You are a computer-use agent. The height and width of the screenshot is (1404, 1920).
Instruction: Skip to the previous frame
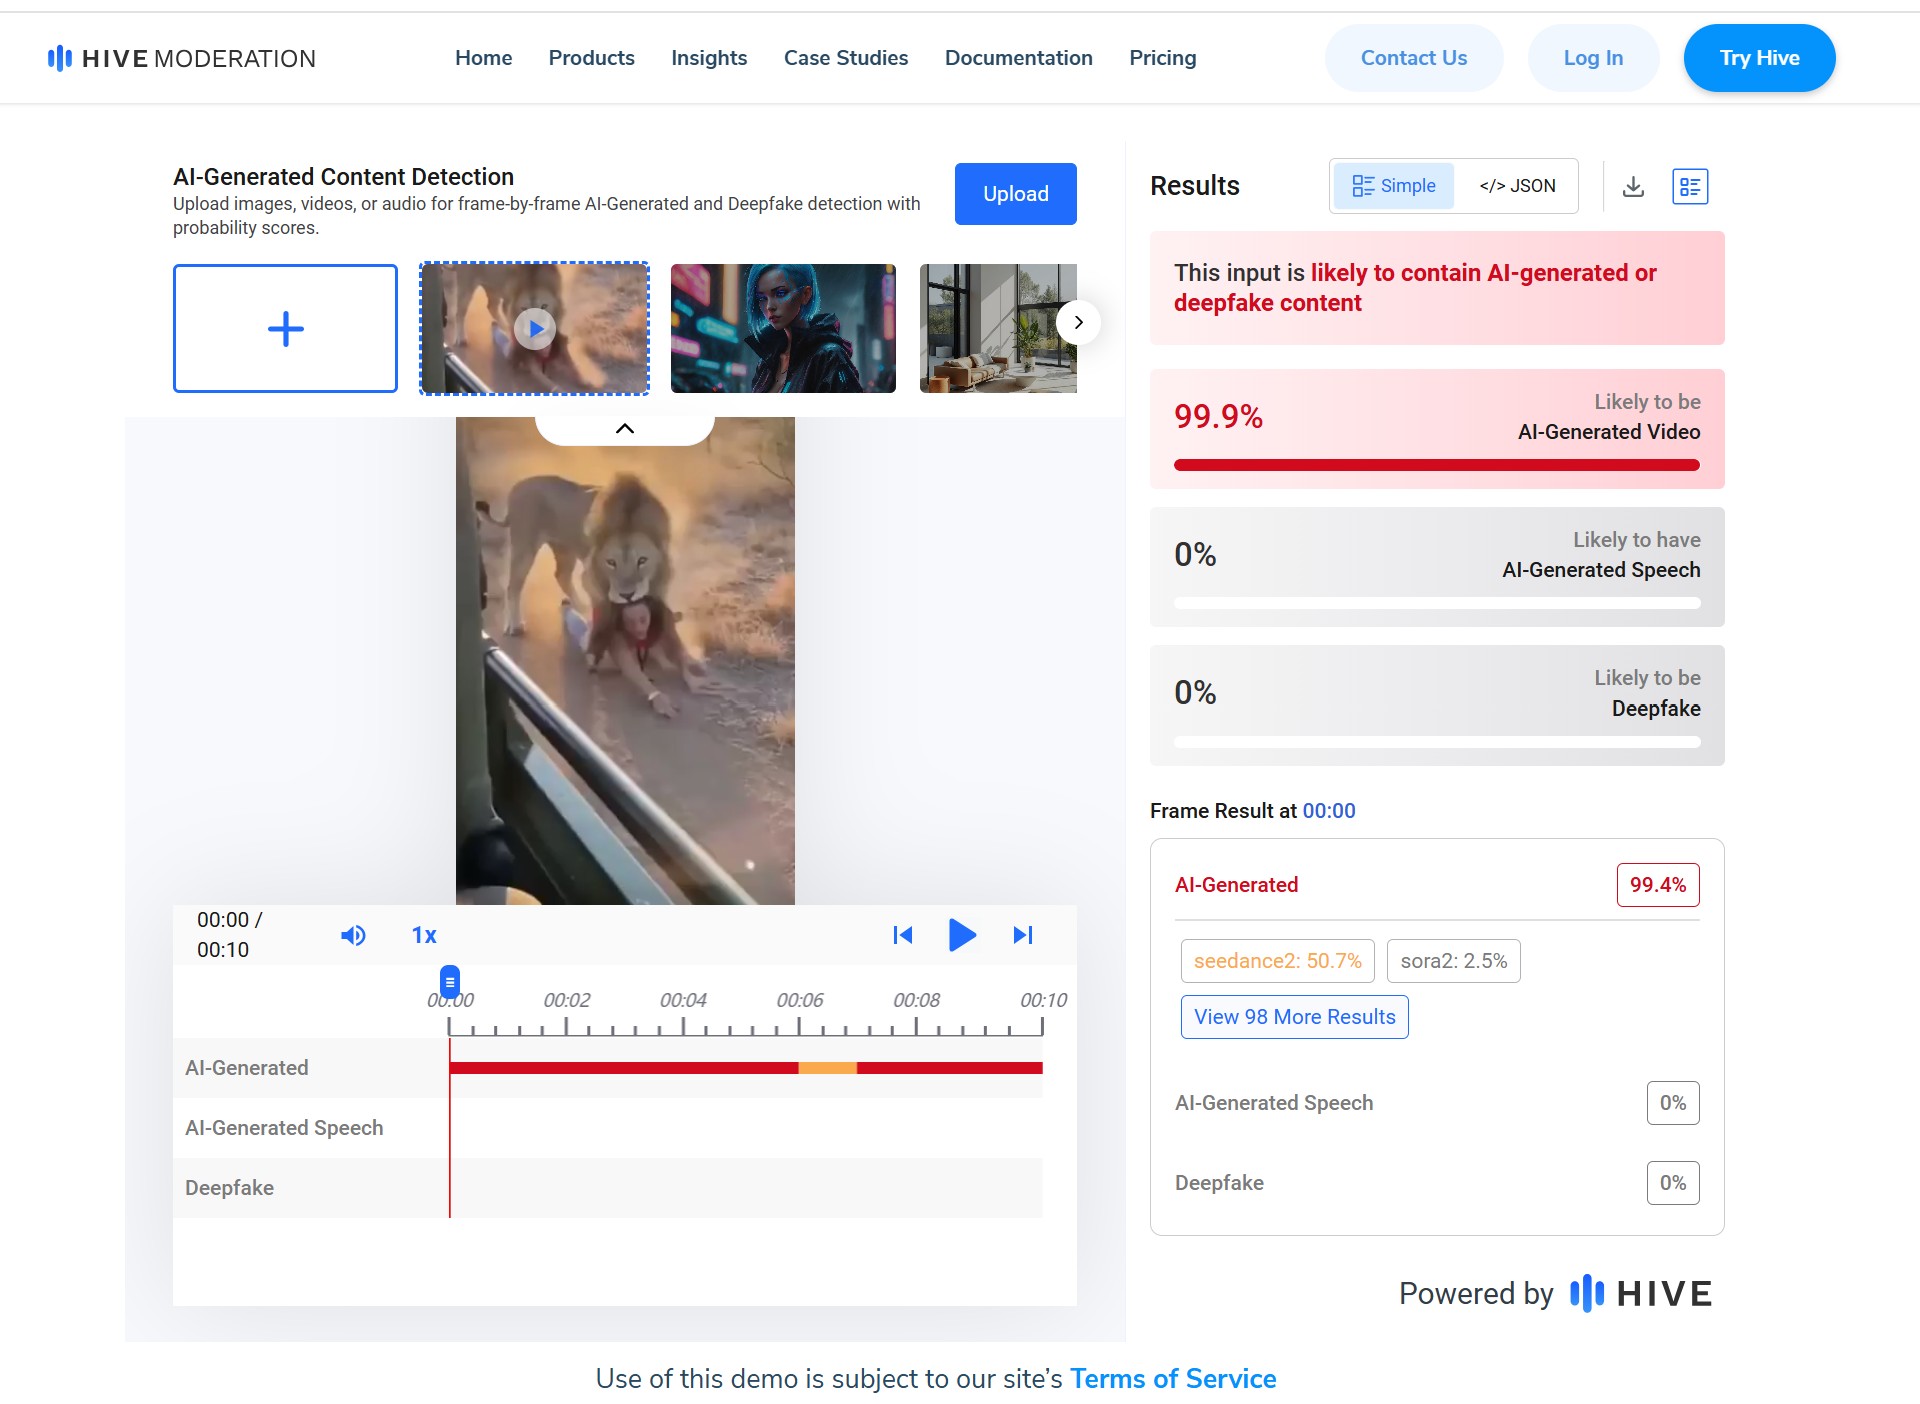coord(902,935)
